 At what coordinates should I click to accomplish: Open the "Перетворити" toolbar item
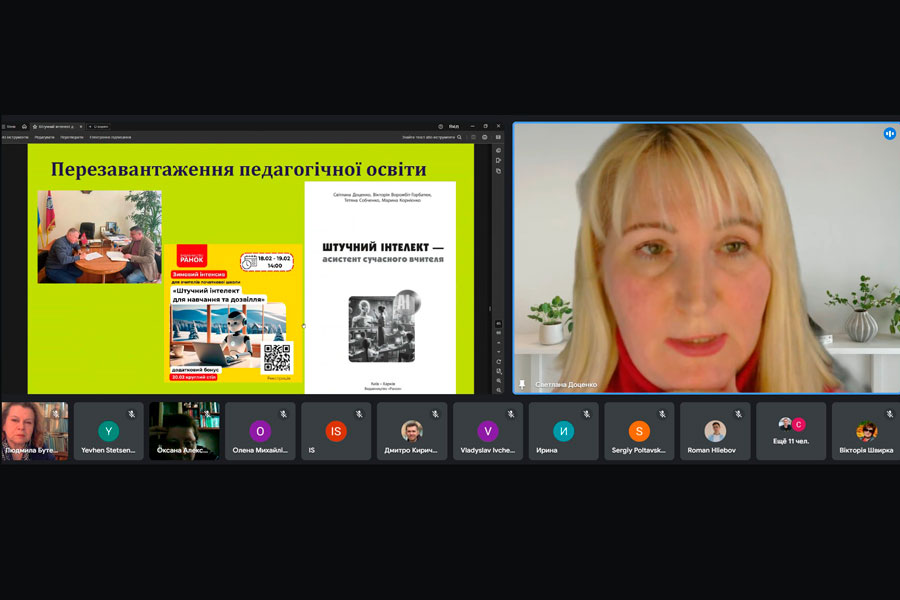coord(72,137)
